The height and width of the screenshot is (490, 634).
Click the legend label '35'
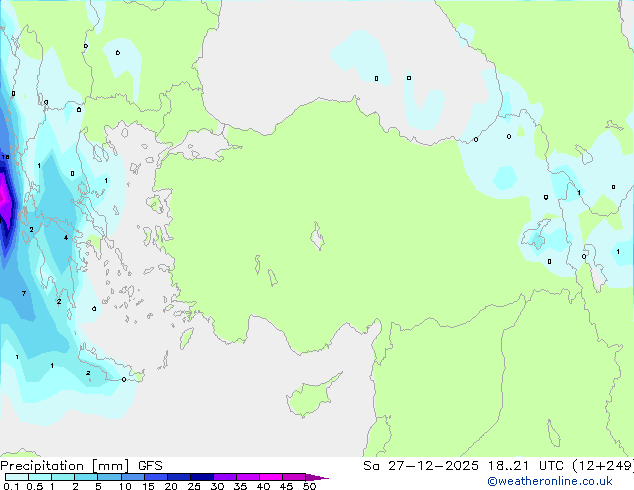240,486
